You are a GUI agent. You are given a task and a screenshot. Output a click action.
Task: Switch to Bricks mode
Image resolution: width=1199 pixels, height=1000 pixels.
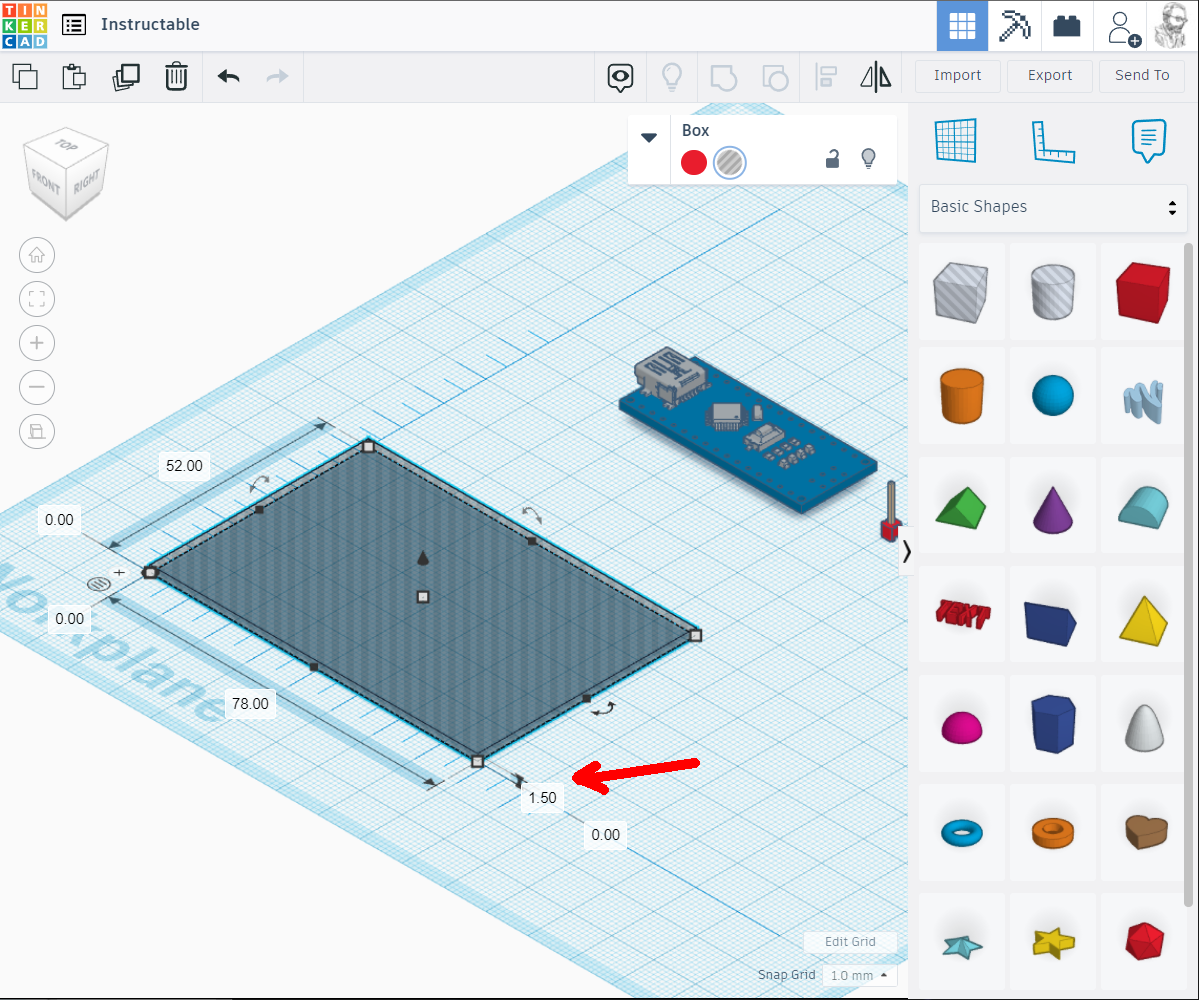pyautogui.click(x=1067, y=26)
